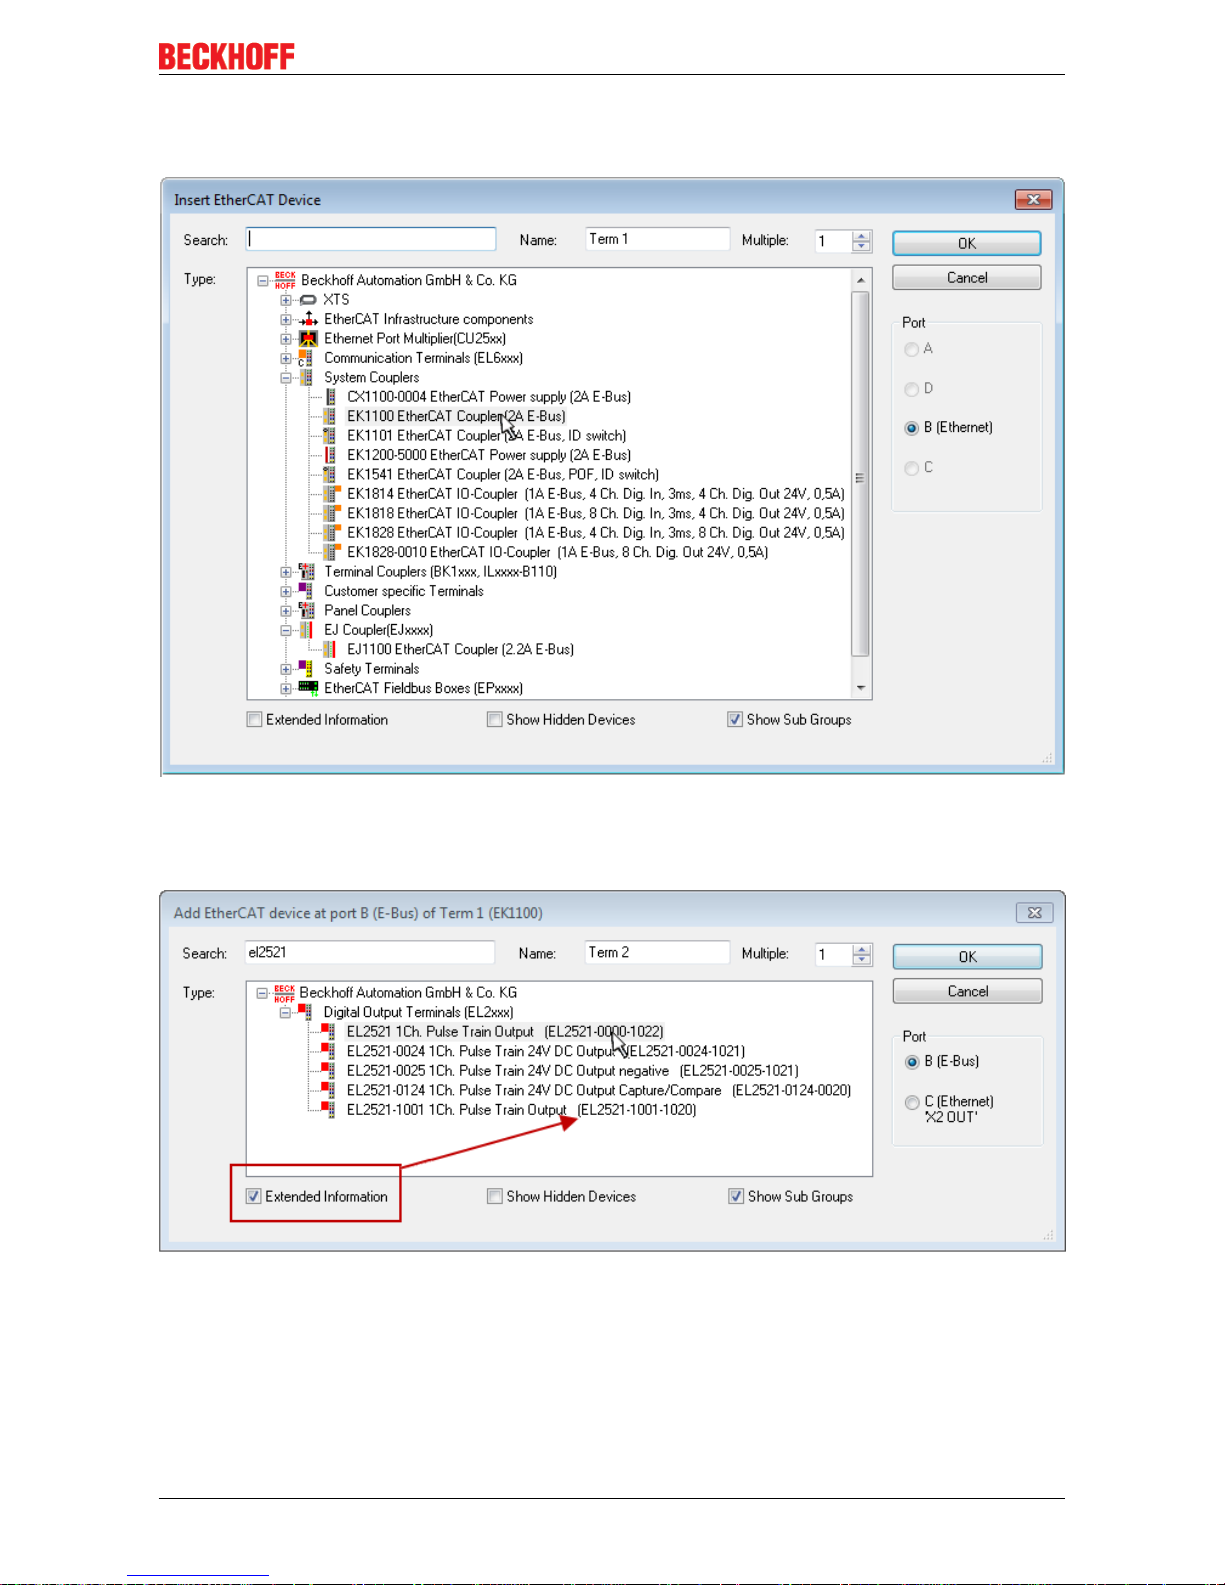The image size is (1225, 1585).
Task: Click the CX1100-0004 power supply icon
Action: click(x=330, y=397)
